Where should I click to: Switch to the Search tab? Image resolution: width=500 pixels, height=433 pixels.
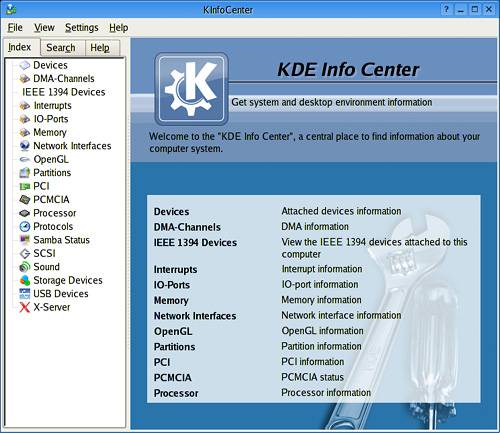pos(62,48)
